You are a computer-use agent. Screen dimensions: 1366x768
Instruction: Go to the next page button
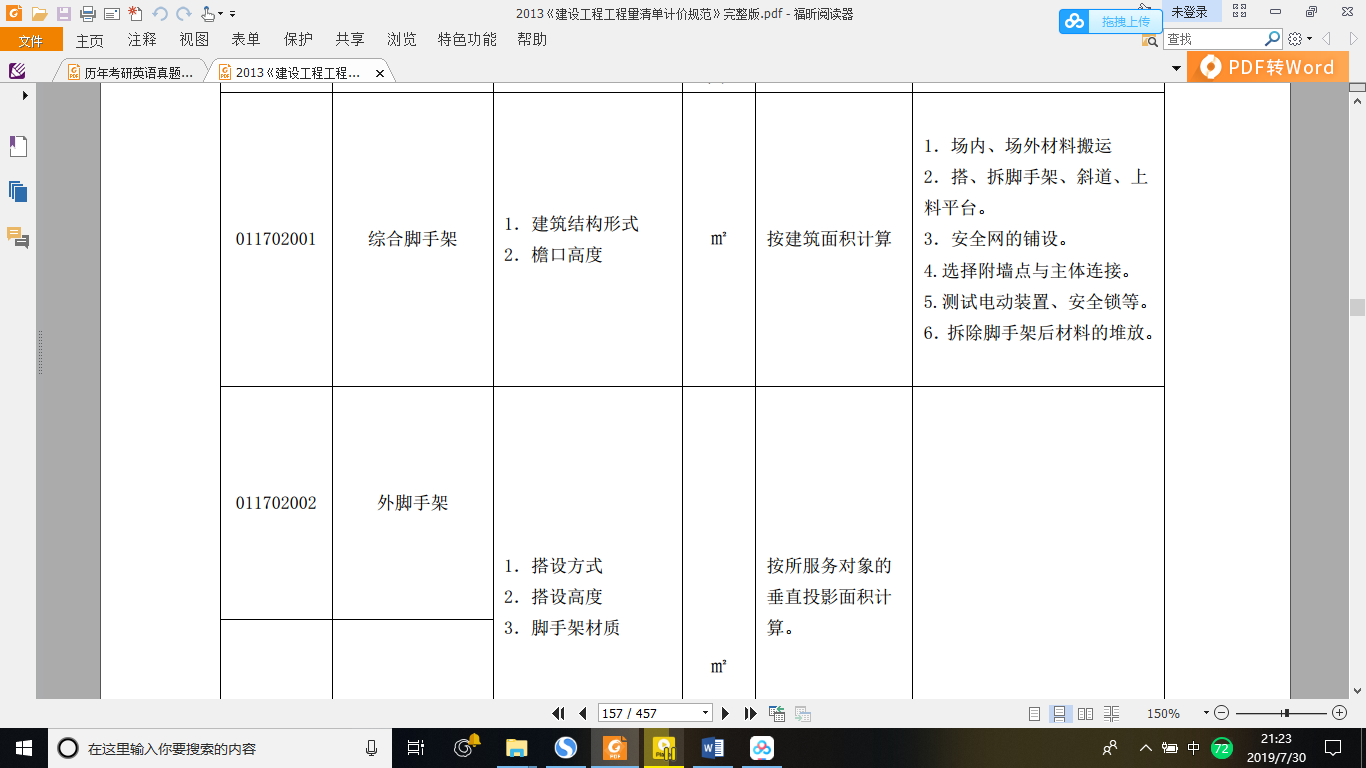(726, 713)
